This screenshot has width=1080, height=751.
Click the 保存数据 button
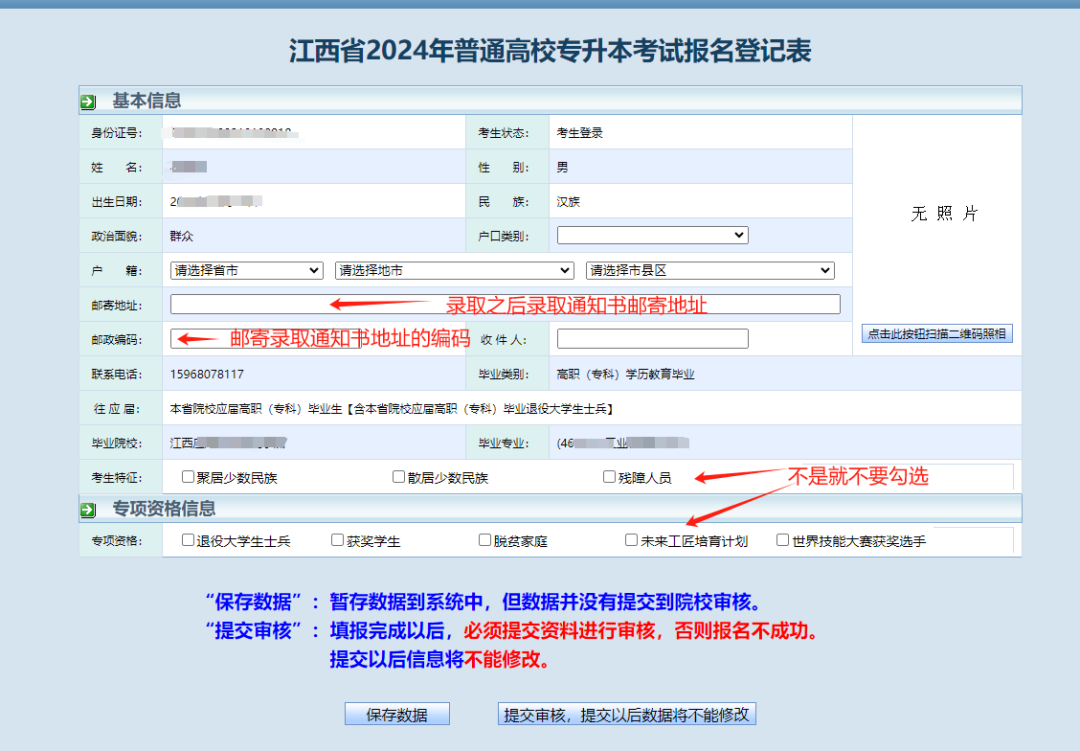[397, 714]
